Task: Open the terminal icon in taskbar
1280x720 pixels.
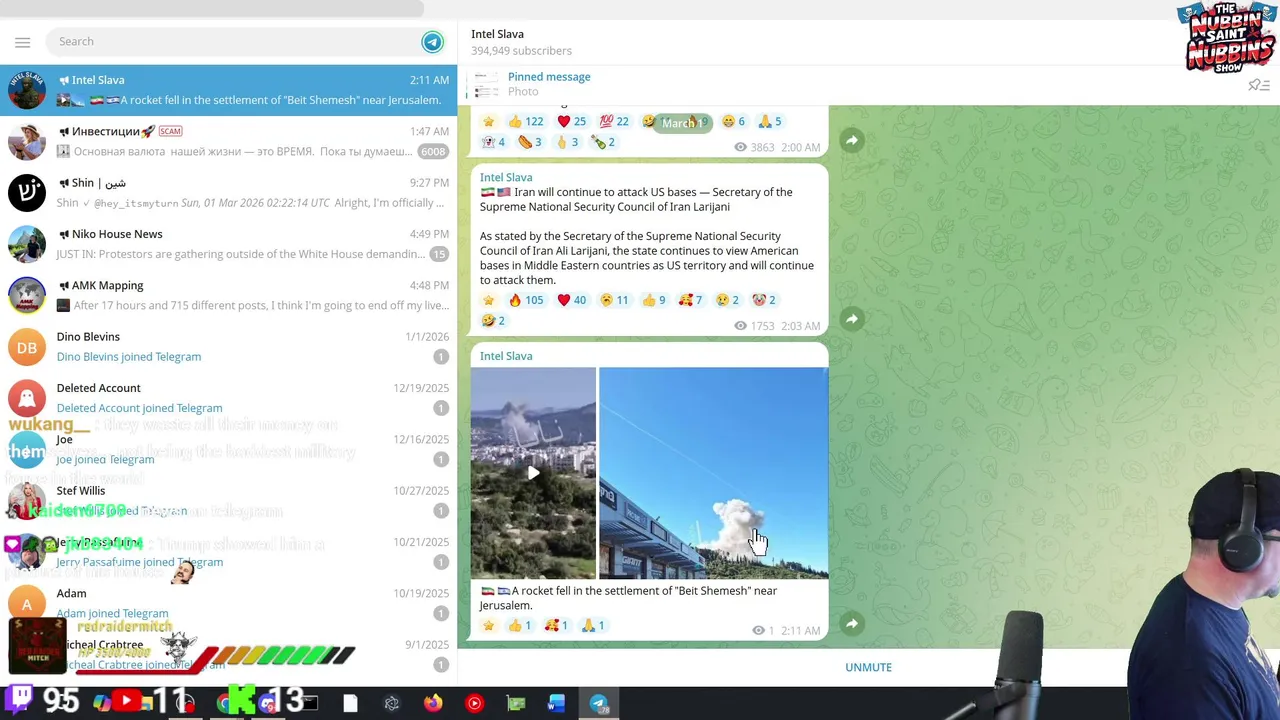Action: (x=310, y=703)
